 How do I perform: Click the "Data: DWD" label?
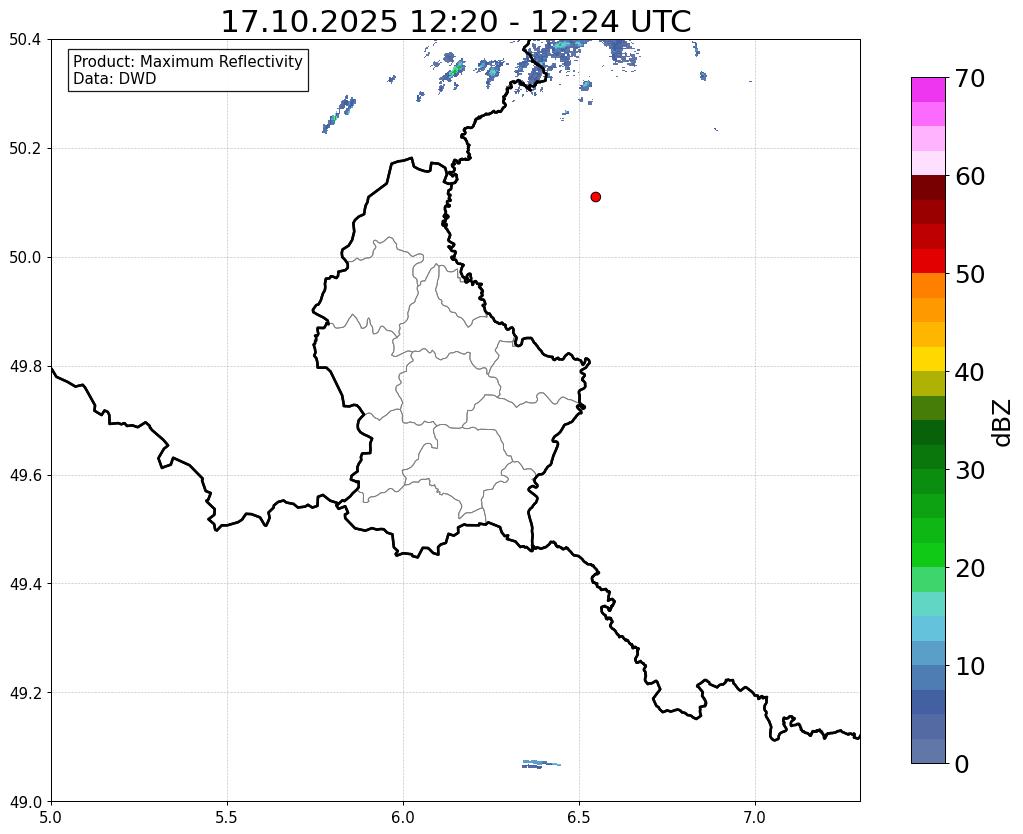[x=115, y=79]
